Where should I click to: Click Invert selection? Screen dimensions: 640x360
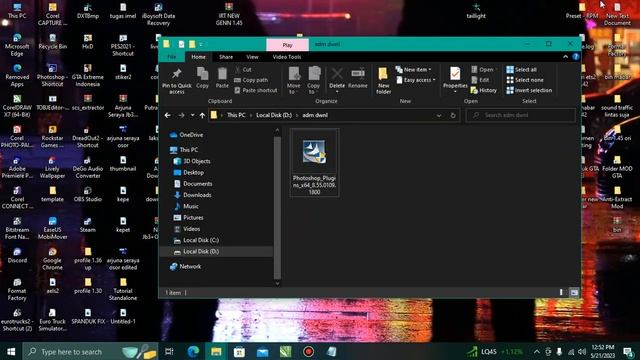[529, 90]
